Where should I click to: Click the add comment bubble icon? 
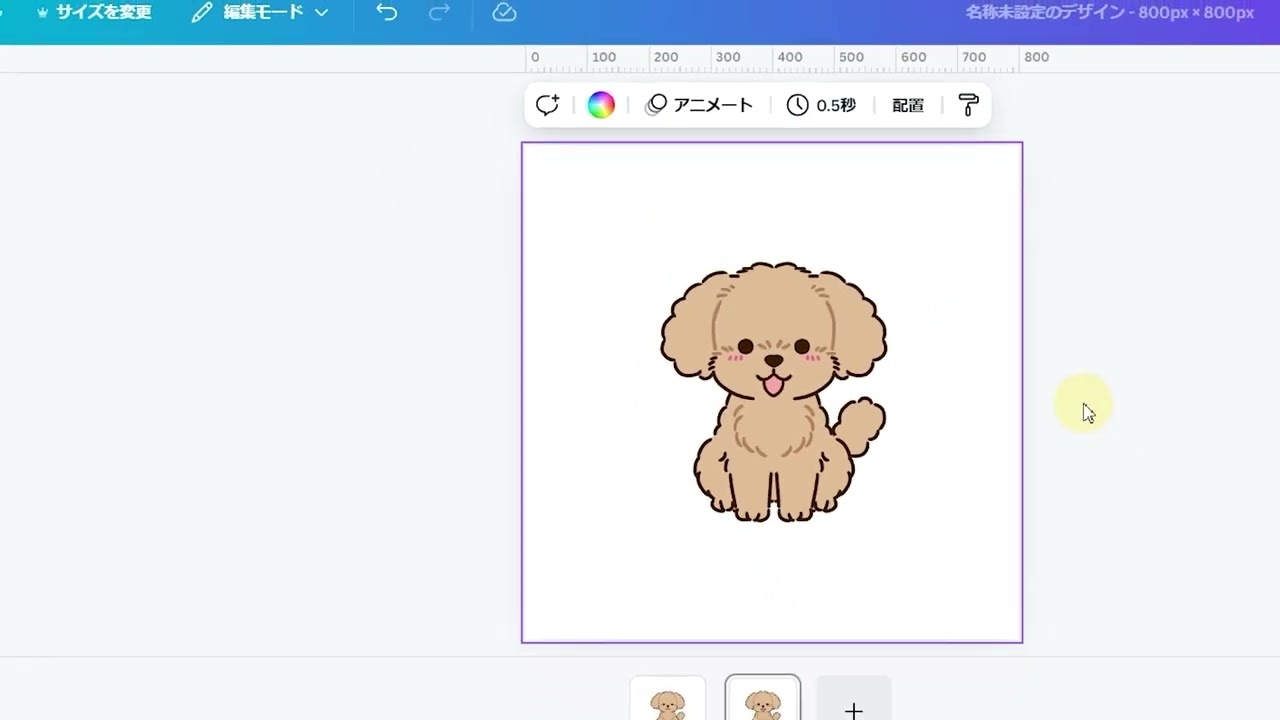pyautogui.click(x=547, y=105)
